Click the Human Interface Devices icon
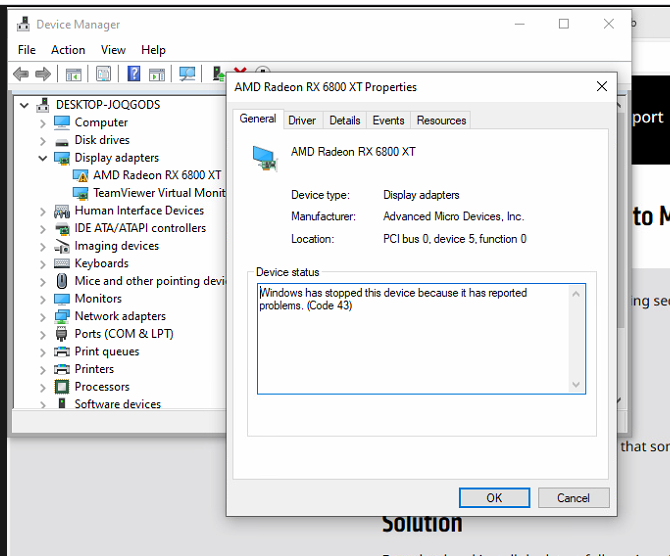Image resolution: width=670 pixels, height=556 pixels. pos(62,211)
